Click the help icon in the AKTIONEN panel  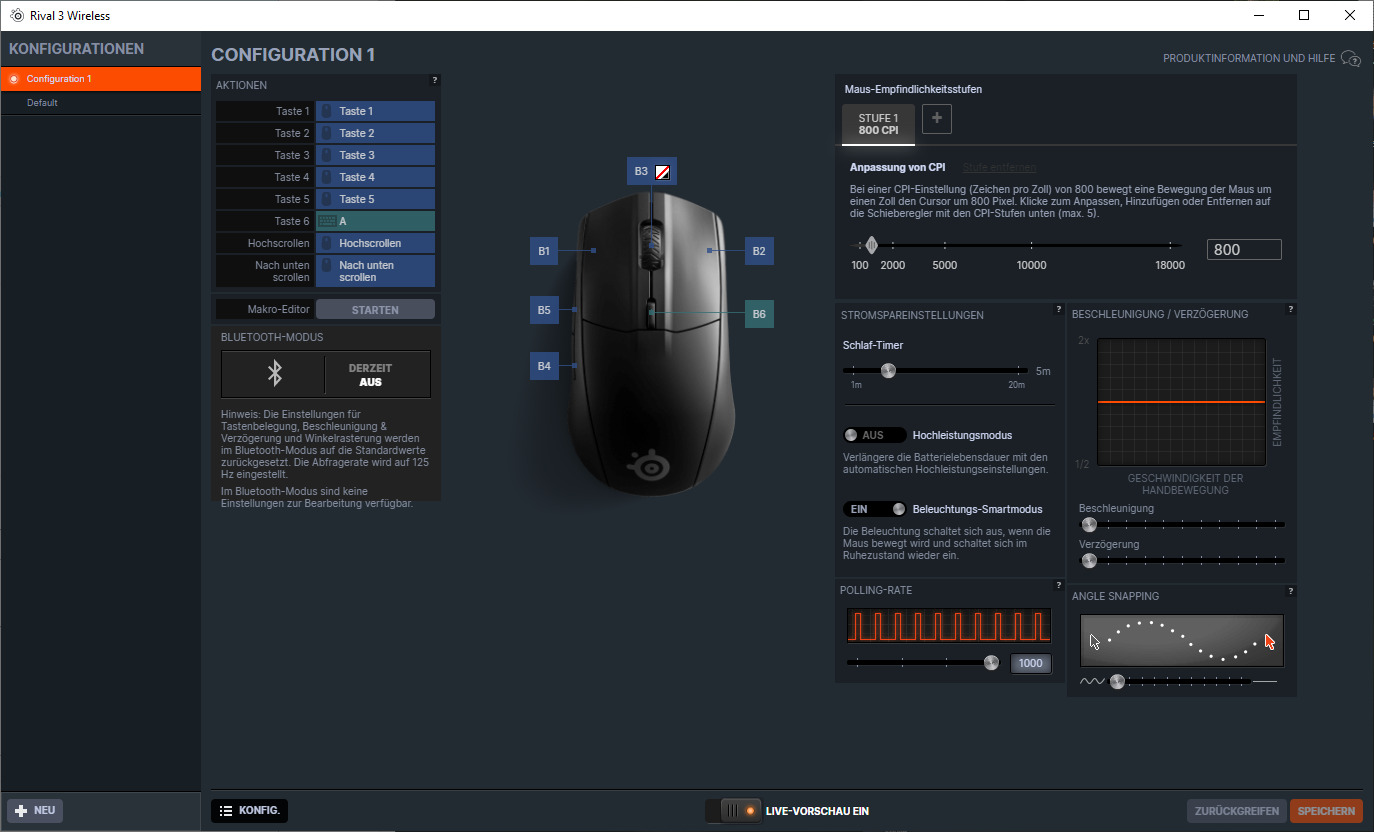point(435,80)
